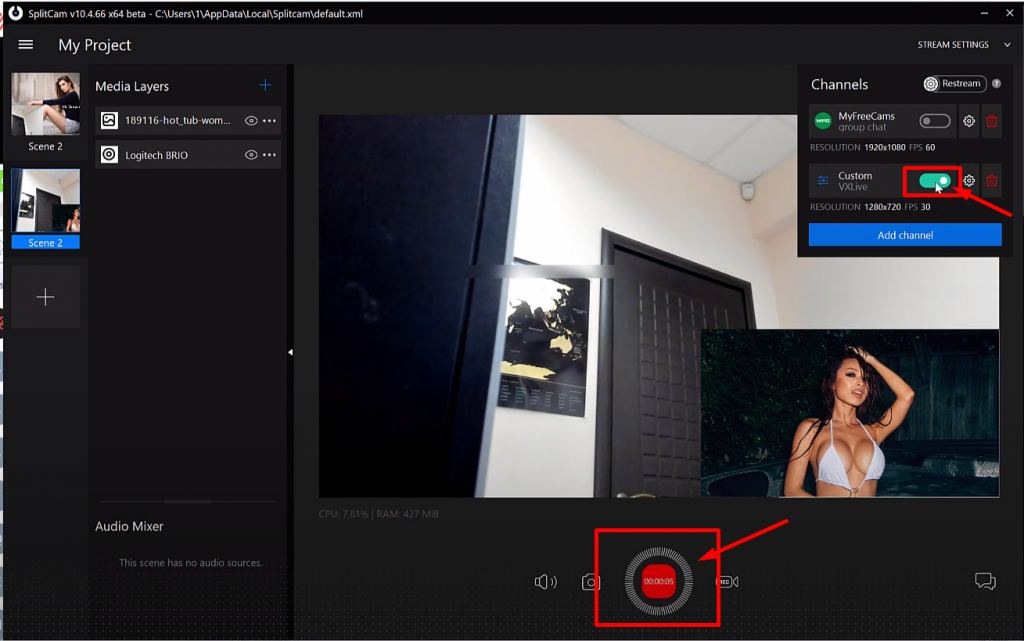
Task: Click the MyFreeCams FPS 60 value
Action: tap(930, 148)
